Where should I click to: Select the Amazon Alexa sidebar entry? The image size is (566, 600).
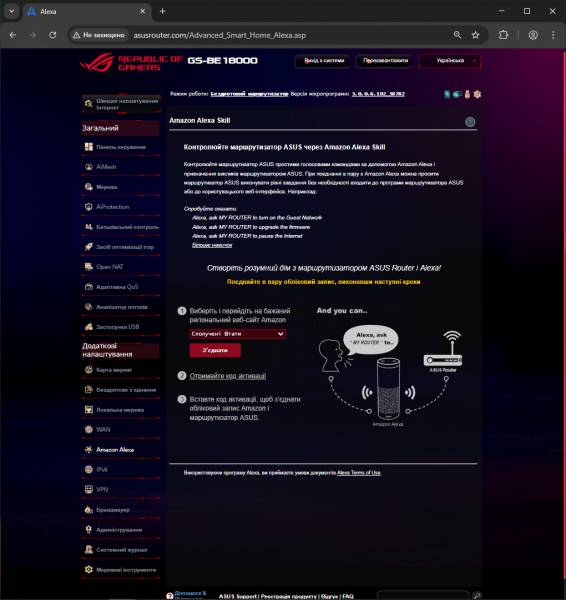(x=121, y=450)
